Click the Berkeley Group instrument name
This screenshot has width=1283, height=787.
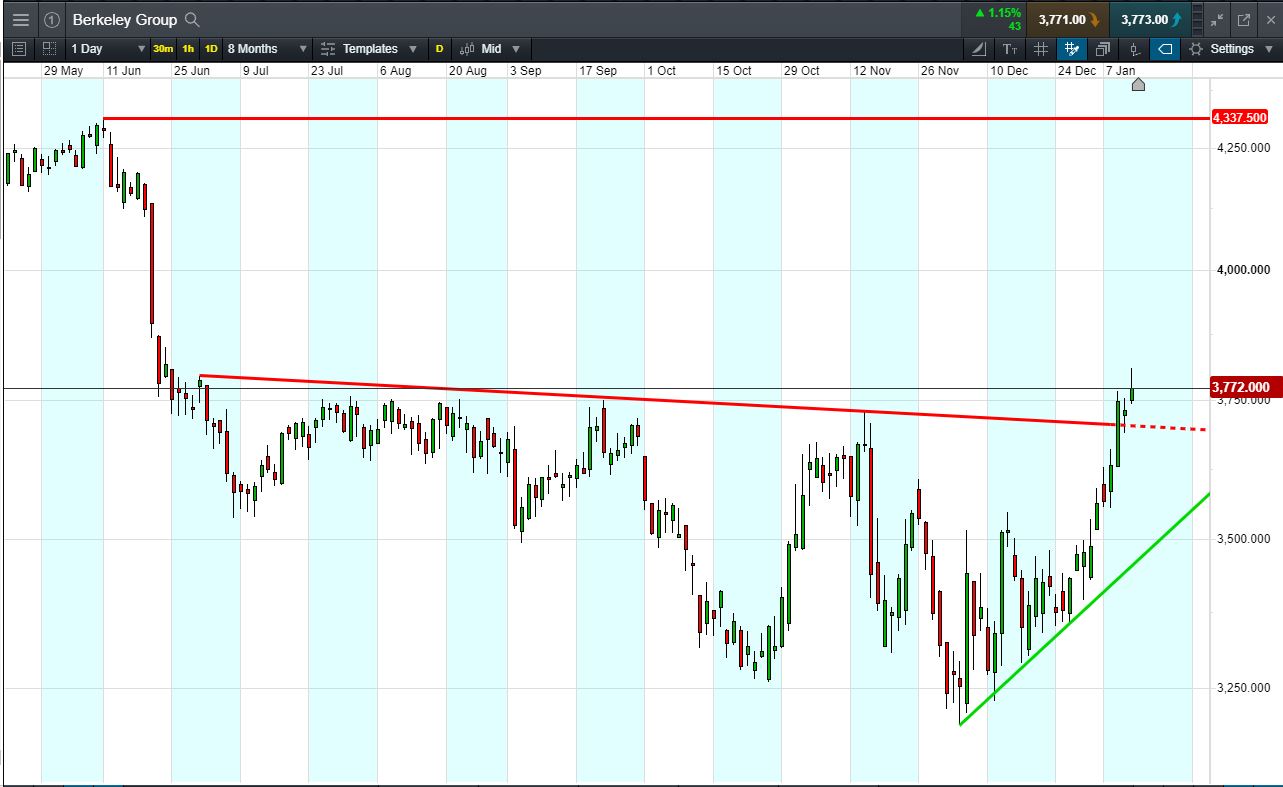124,19
